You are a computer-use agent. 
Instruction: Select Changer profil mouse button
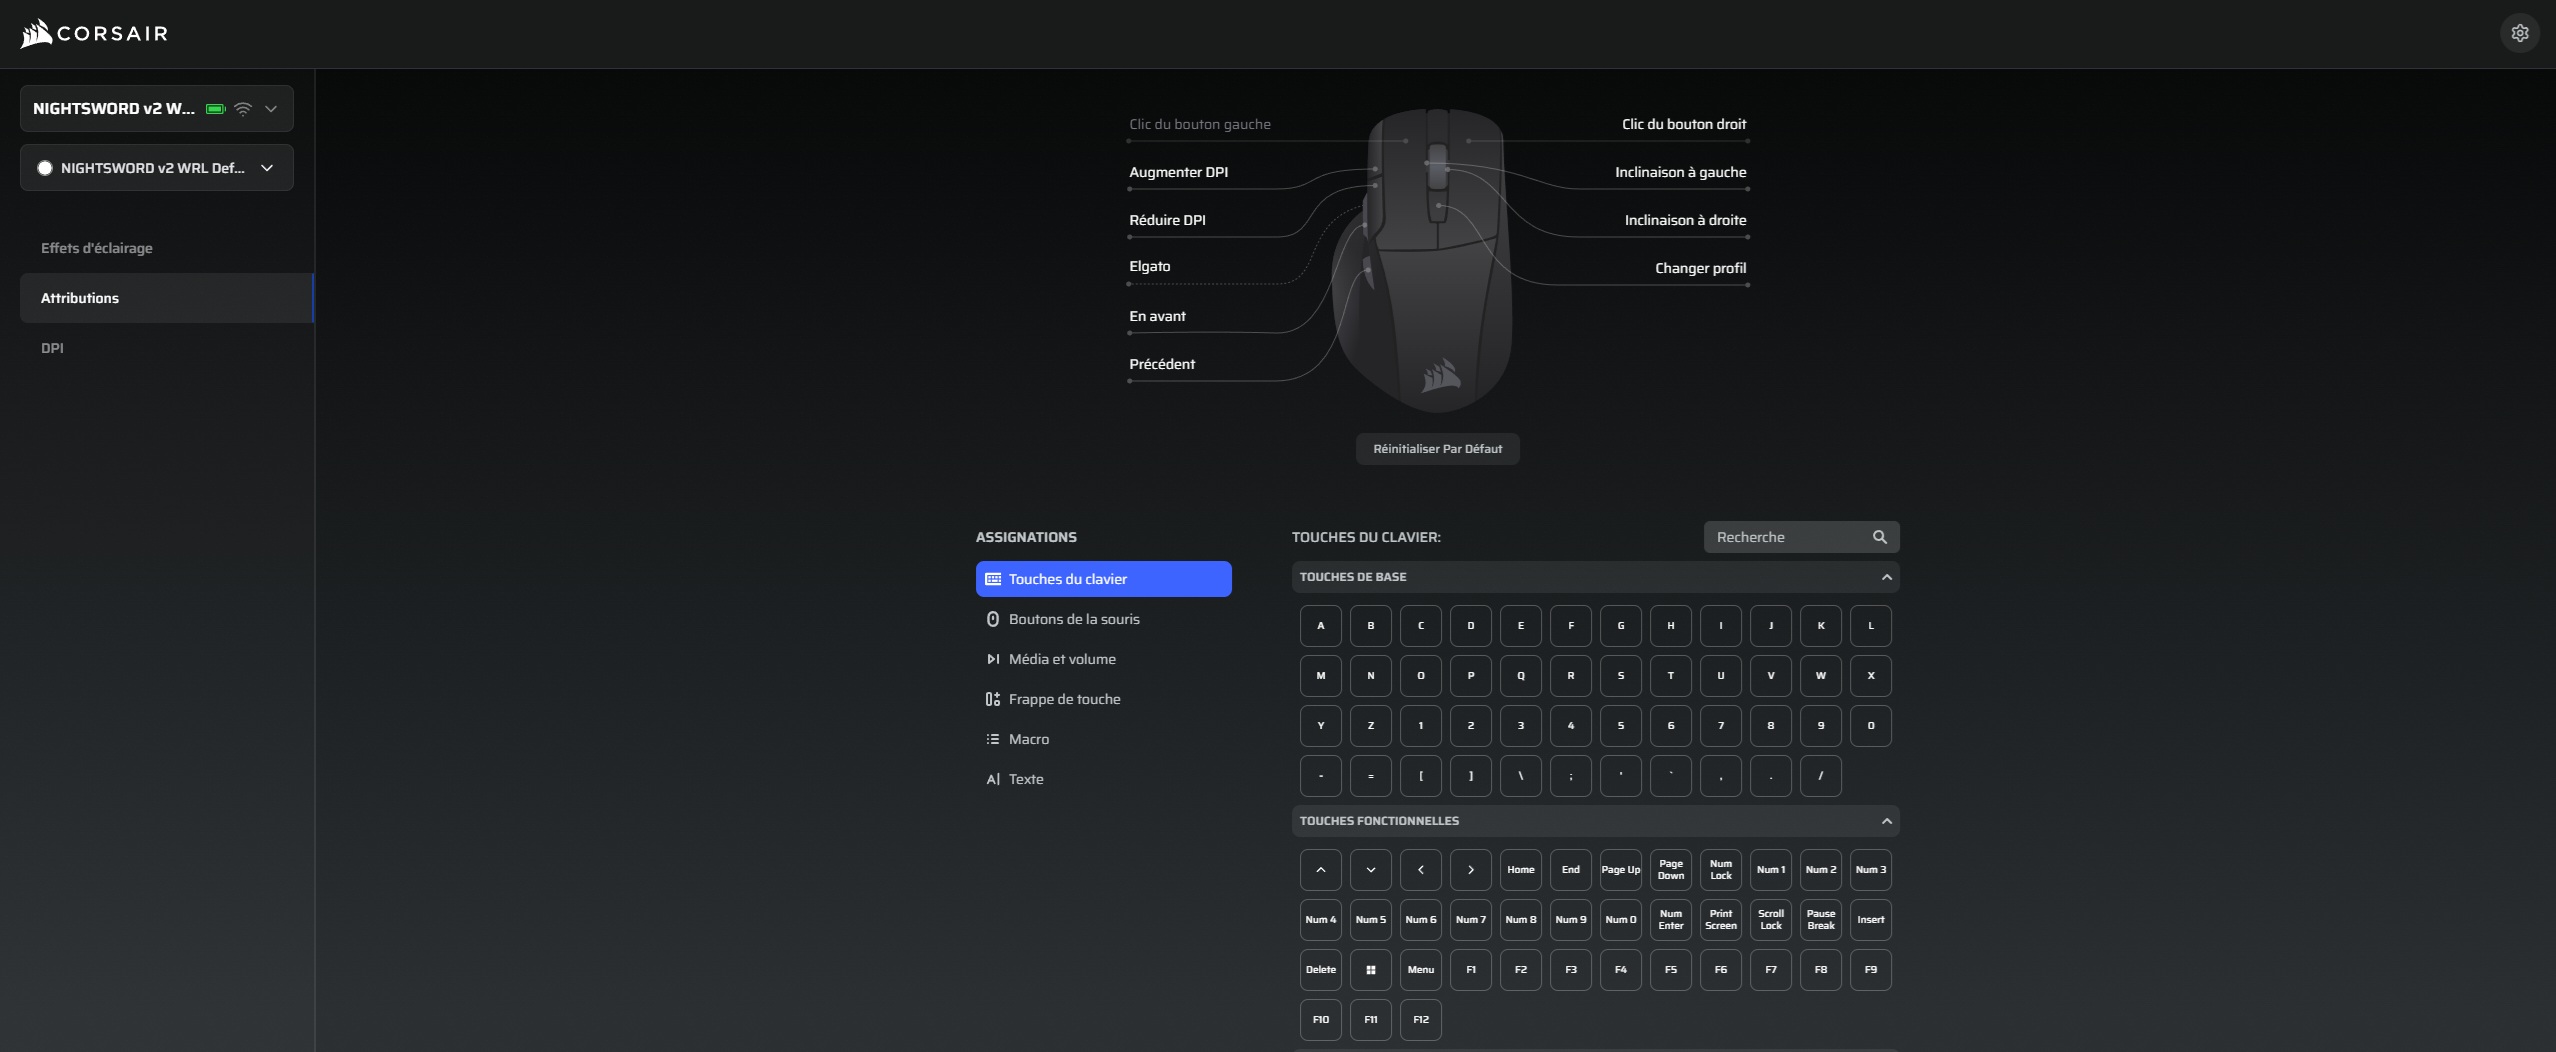(1701, 268)
